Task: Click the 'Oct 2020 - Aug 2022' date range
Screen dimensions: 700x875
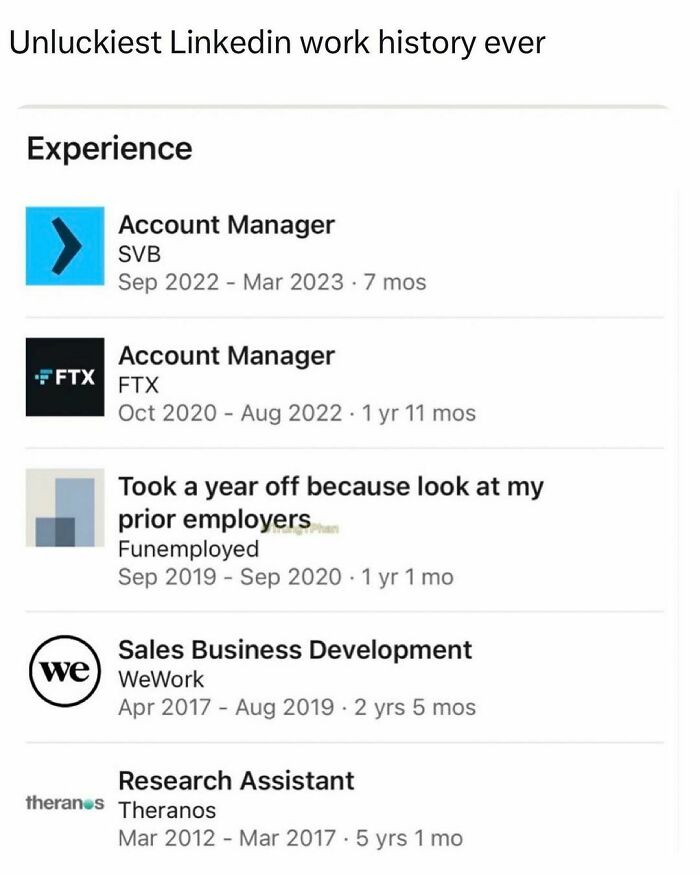Action: click(x=230, y=413)
